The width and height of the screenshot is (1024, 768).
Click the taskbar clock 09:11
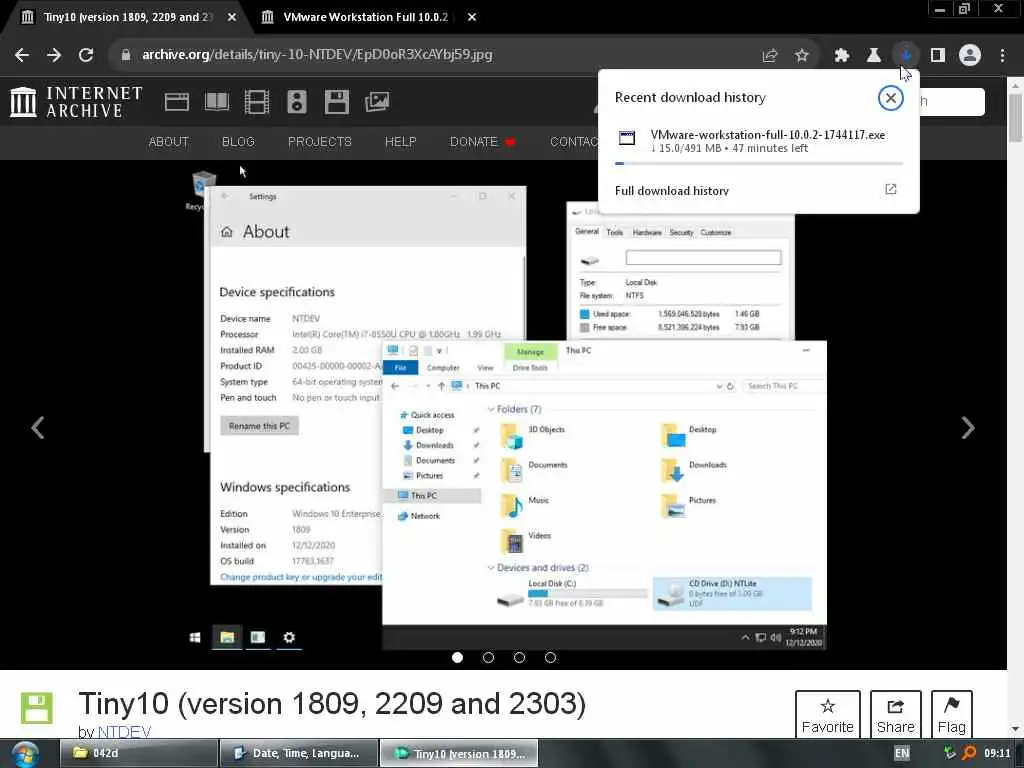[997, 753]
